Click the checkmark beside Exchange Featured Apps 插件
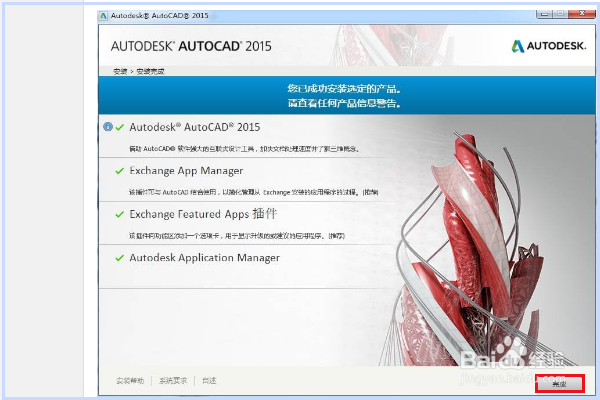The height and width of the screenshot is (400, 600). click(x=120, y=214)
